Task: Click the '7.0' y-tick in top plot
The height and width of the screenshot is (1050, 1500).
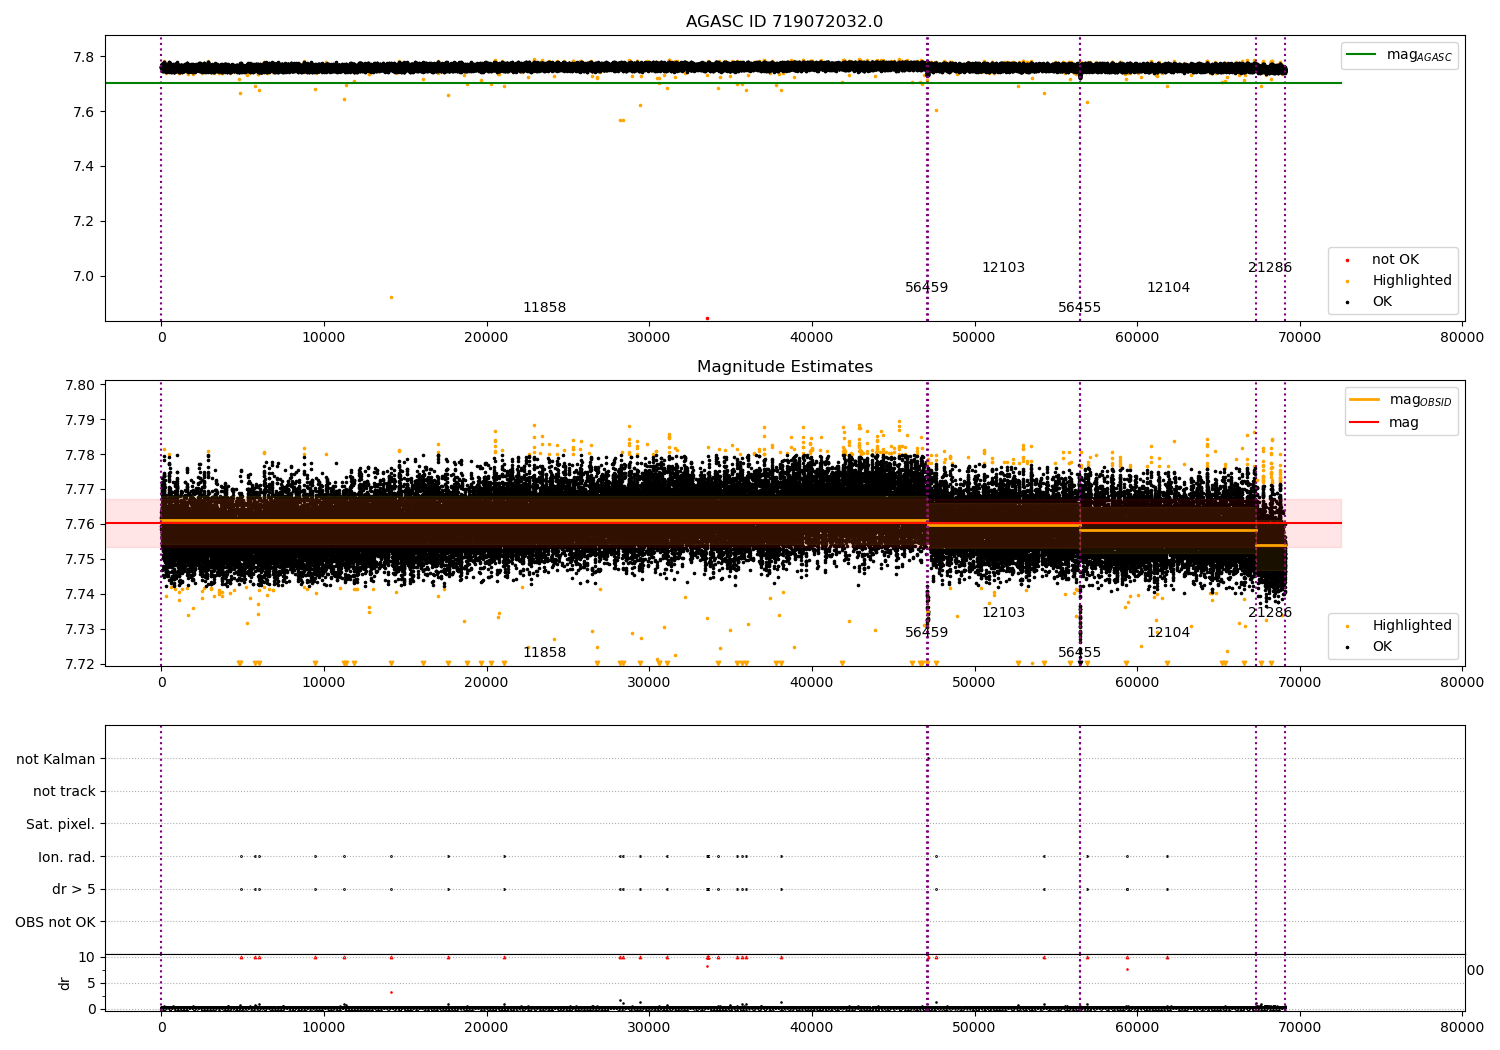Action: click(86, 277)
